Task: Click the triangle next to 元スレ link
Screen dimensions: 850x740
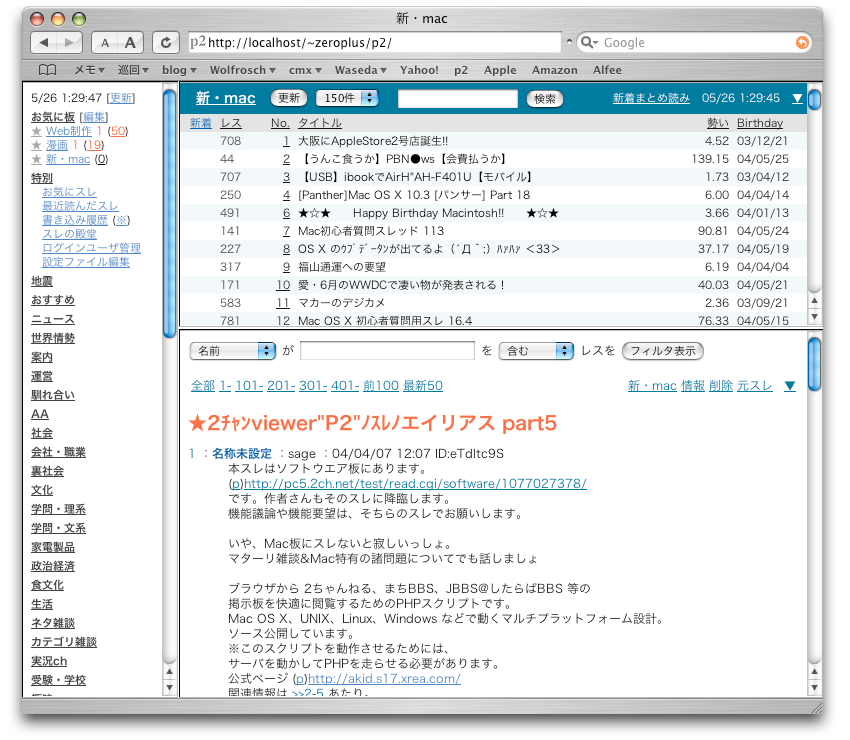Action: tap(790, 386)
